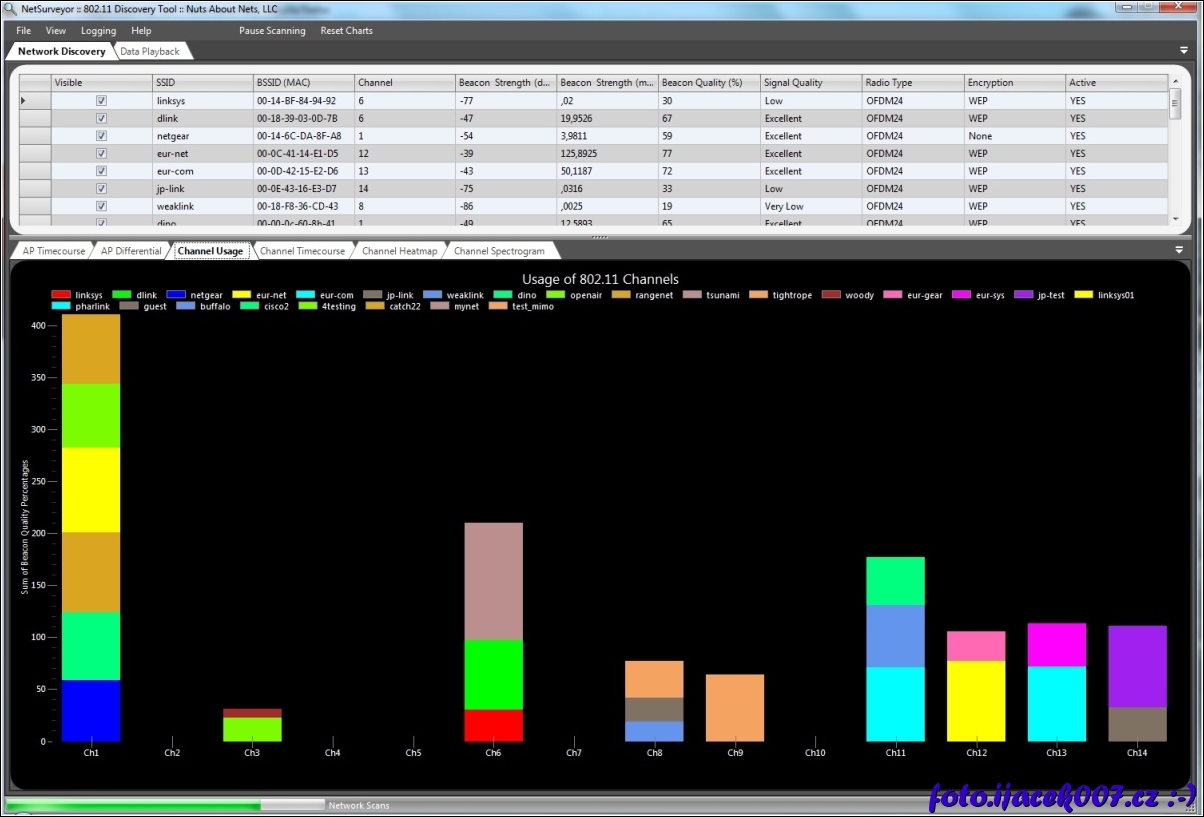Uncheck the Visible checkbox for linksys
1204x817 pixels.
coord(101,101)
